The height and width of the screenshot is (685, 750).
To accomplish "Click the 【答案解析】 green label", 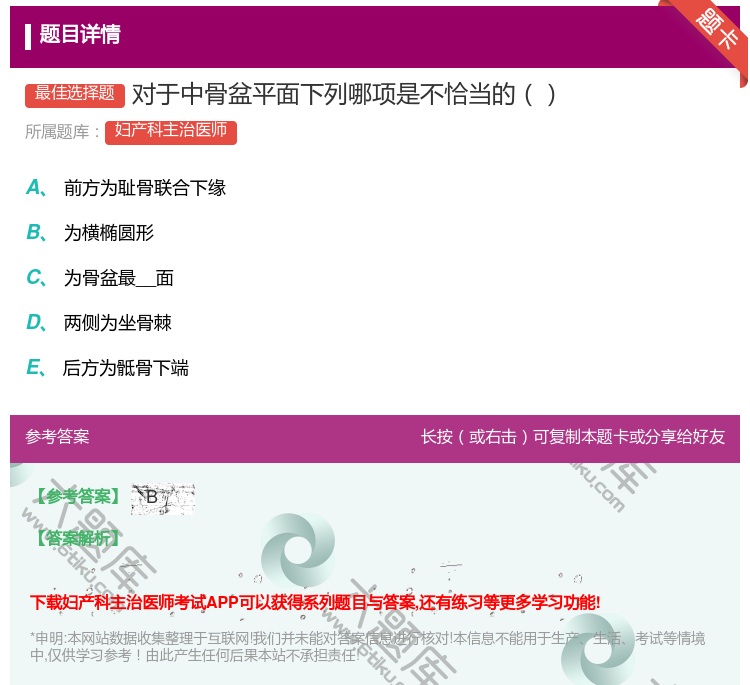I will click(77, 539).
